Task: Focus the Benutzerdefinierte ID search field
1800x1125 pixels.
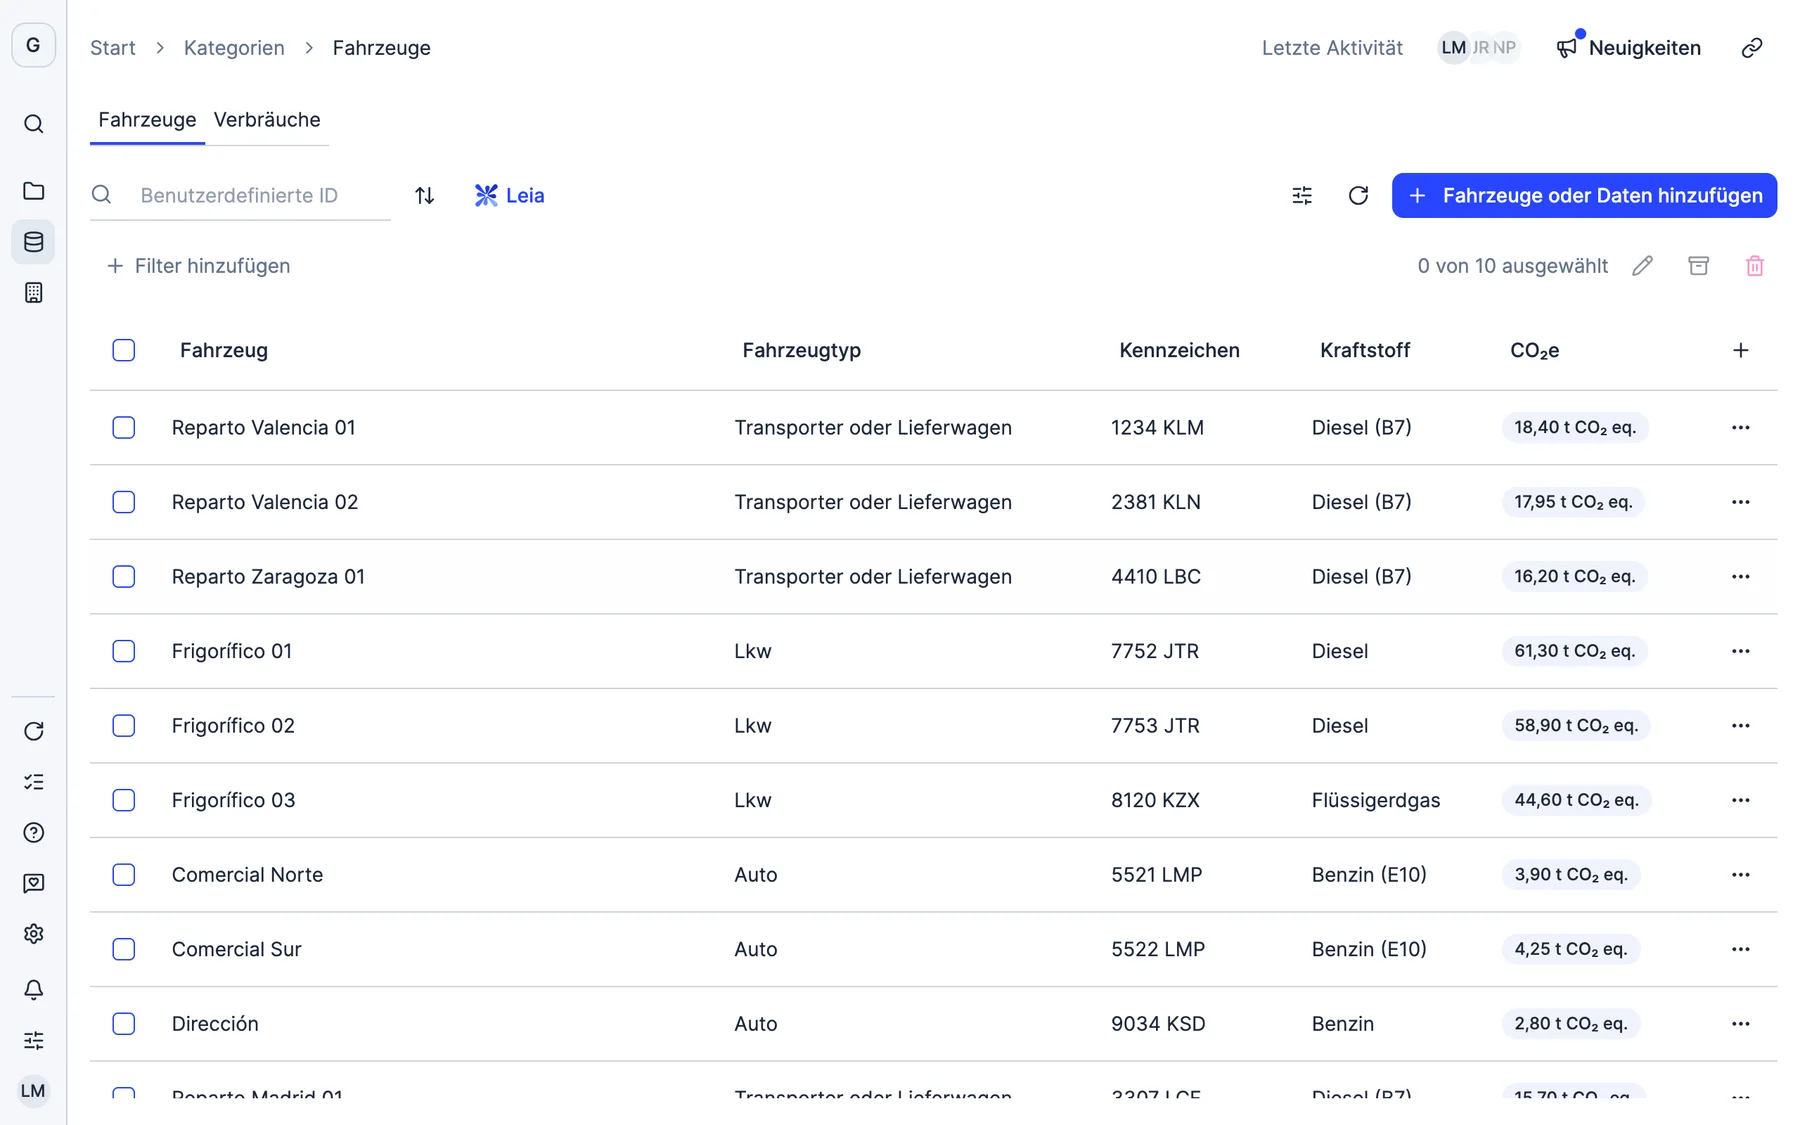Action: click(x=260, y=195)
